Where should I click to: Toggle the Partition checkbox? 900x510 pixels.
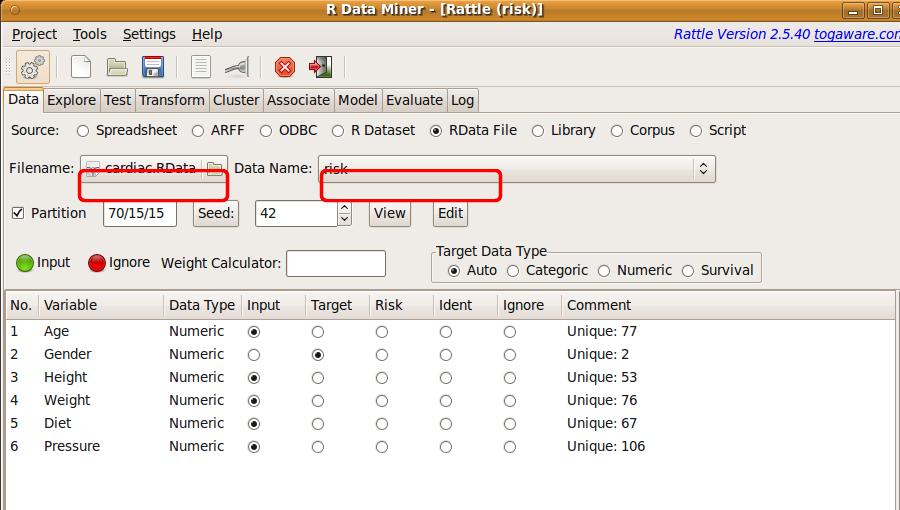click(18, 213)
